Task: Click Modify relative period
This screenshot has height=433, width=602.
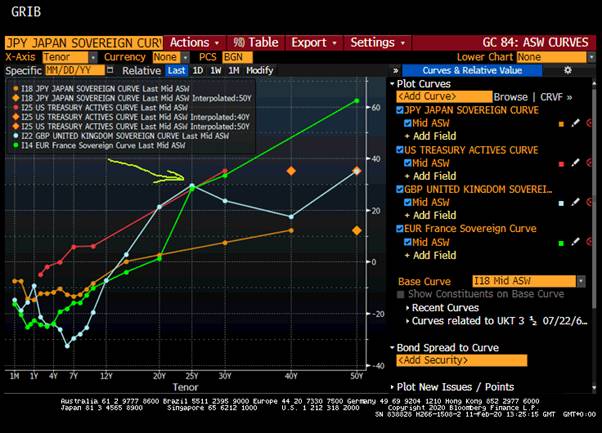Action: click(260, 71)
